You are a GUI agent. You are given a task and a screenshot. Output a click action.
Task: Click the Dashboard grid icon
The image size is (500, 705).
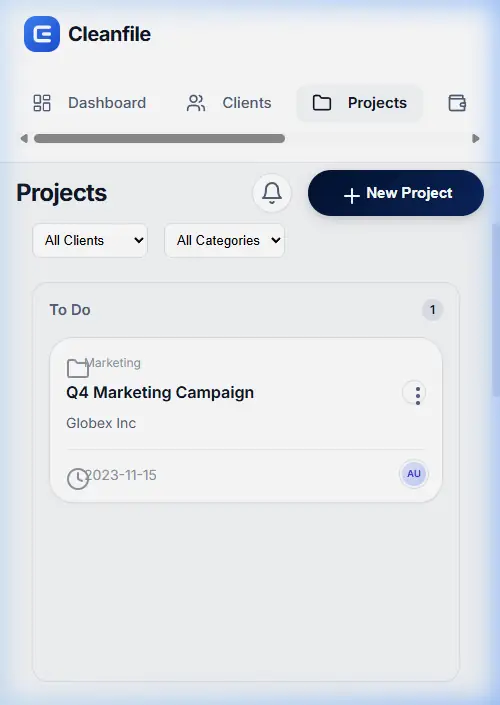pos(42,103)
